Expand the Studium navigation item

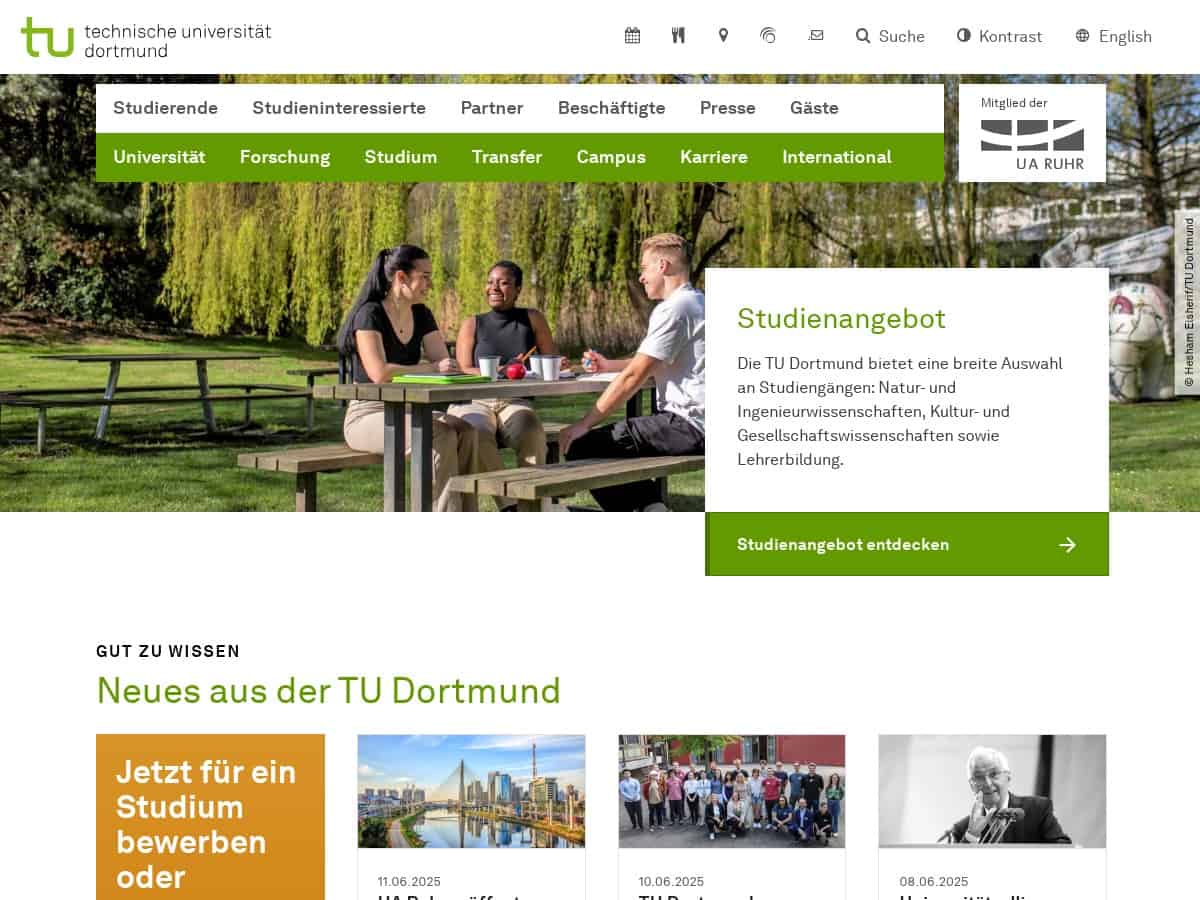coord(401,157)
